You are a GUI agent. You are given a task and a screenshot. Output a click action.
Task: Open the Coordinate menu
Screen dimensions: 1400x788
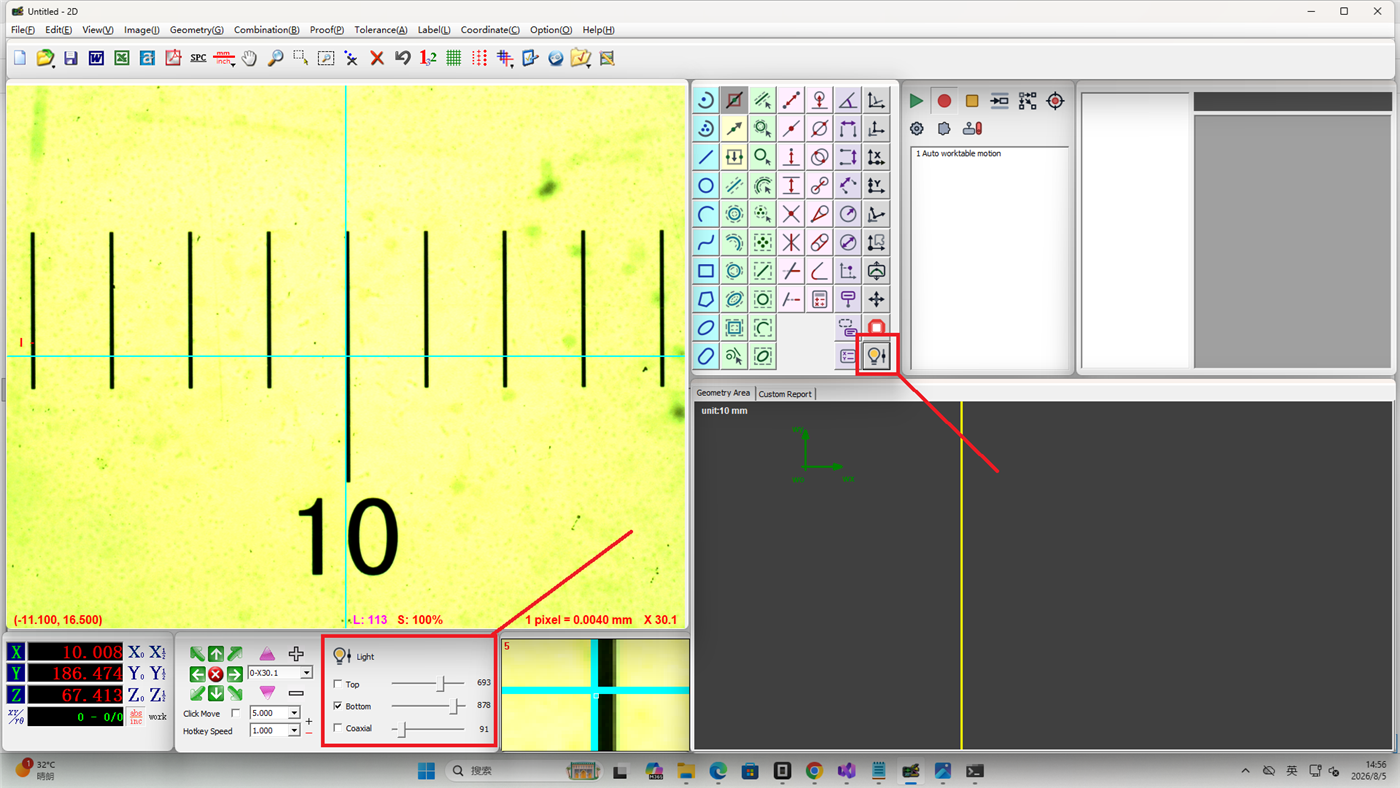(x=490, y=30)
